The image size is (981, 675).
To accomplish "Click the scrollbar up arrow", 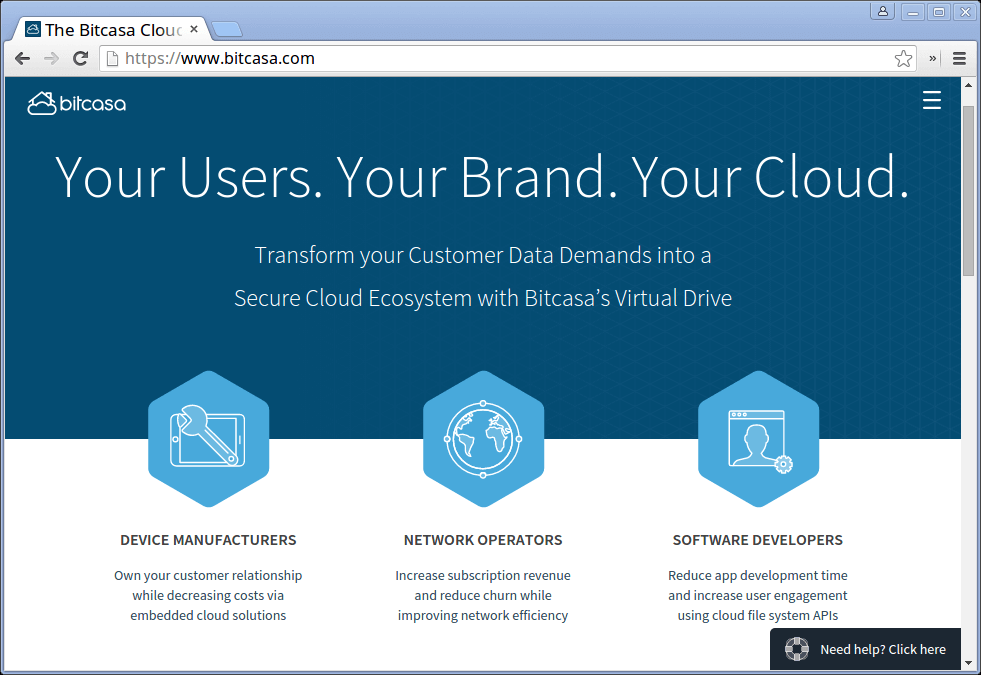I will (968, 84).
